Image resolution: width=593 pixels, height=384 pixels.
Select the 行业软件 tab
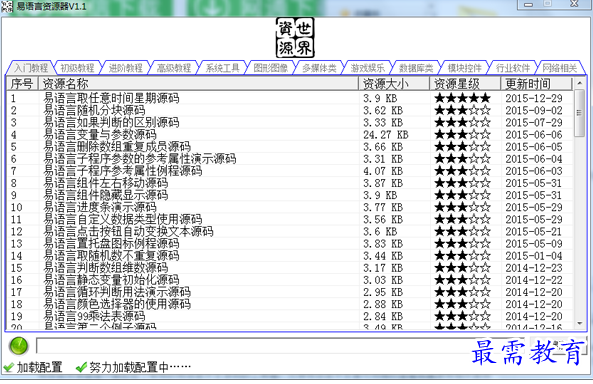coord(513,68)
